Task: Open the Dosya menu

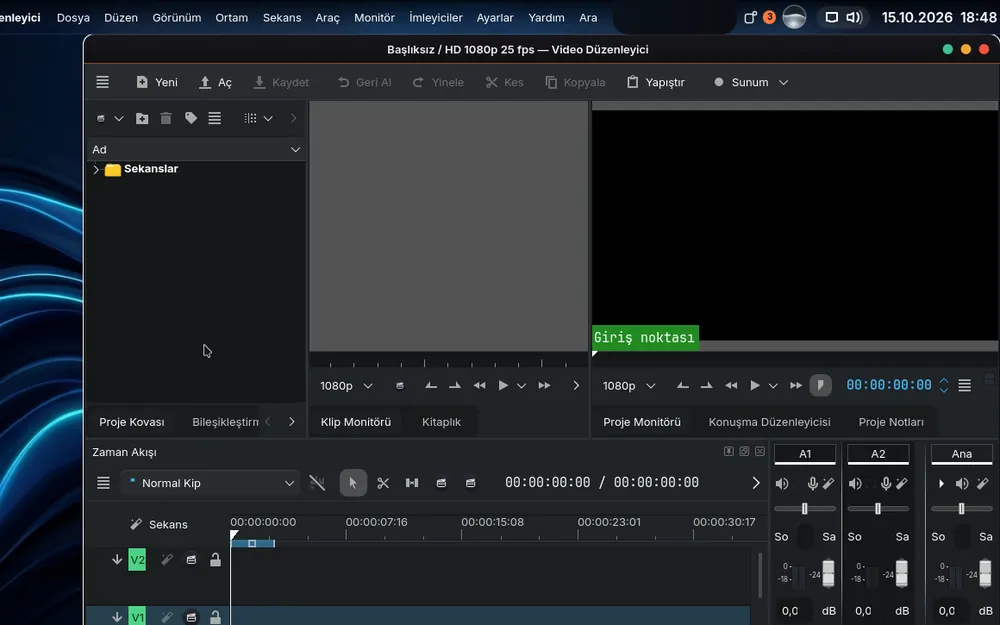Action: click(73, 18)
